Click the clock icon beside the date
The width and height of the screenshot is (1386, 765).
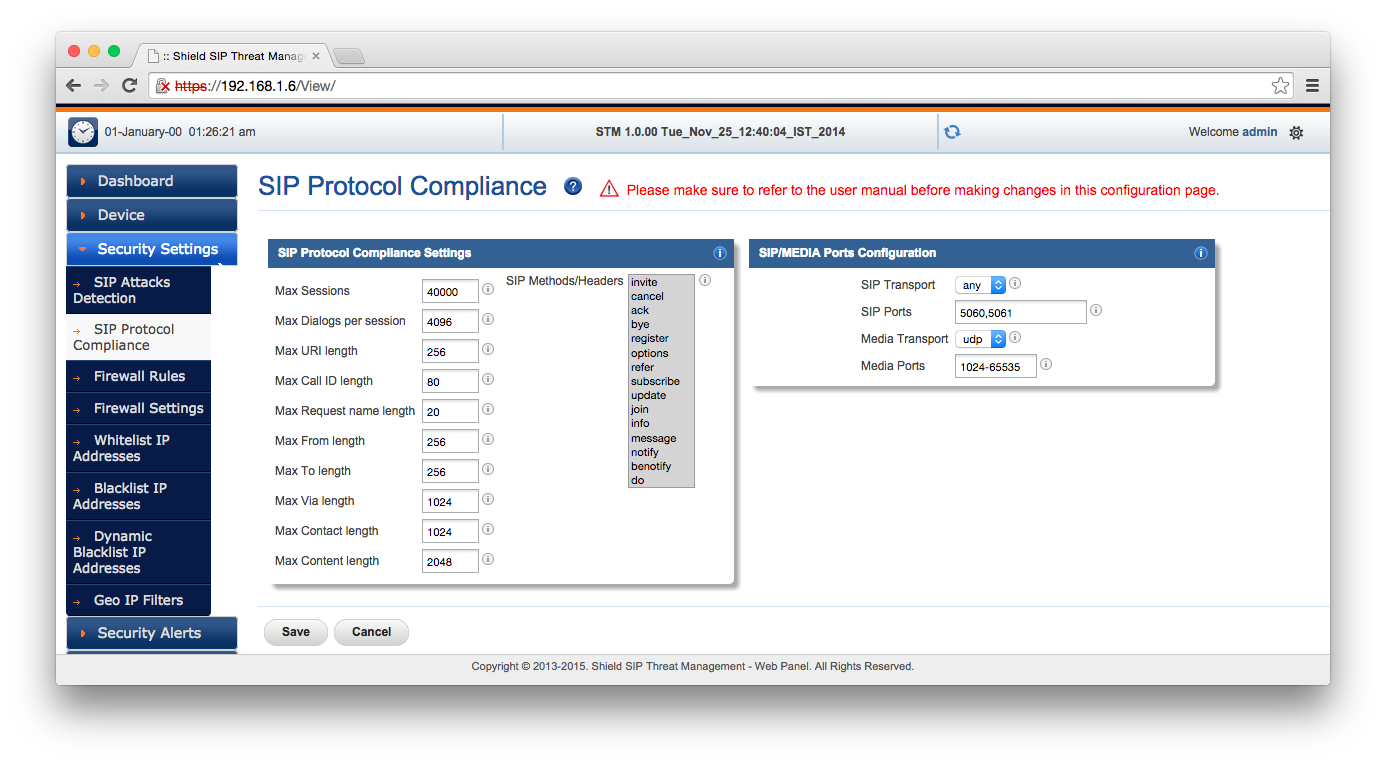coord(83,132)
